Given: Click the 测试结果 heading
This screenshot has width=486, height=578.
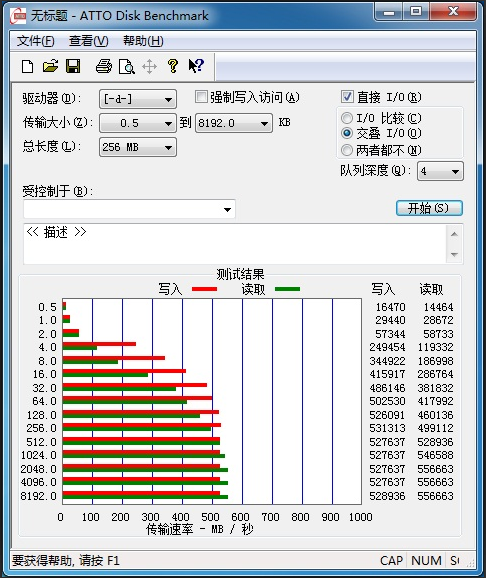Looking at the screenshot, I should (x=240, y=274).
